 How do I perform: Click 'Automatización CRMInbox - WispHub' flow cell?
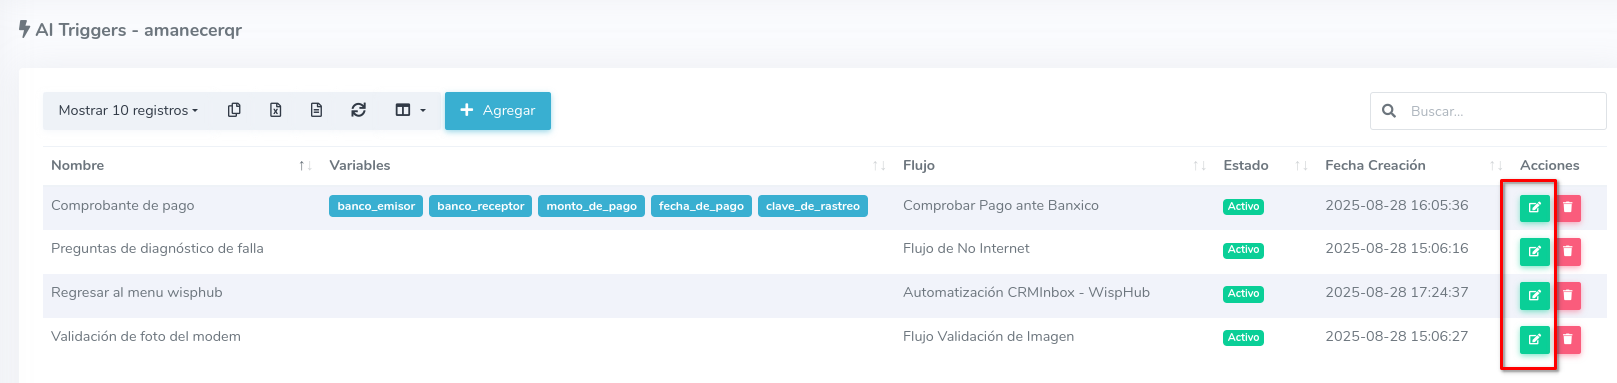(x=1026, y=292)
